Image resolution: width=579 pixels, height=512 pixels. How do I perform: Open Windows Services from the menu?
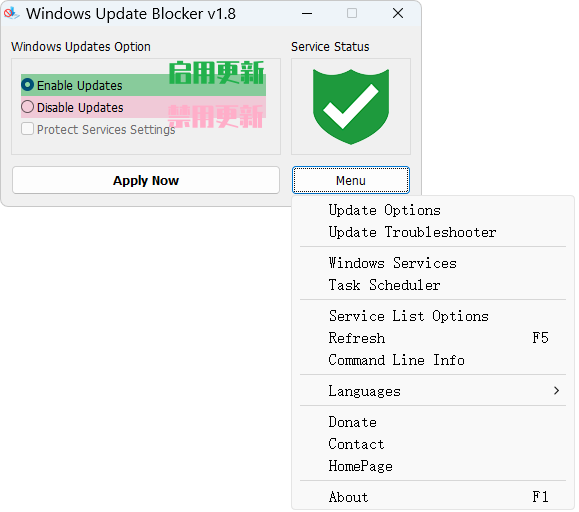click(x=433, y=263)
